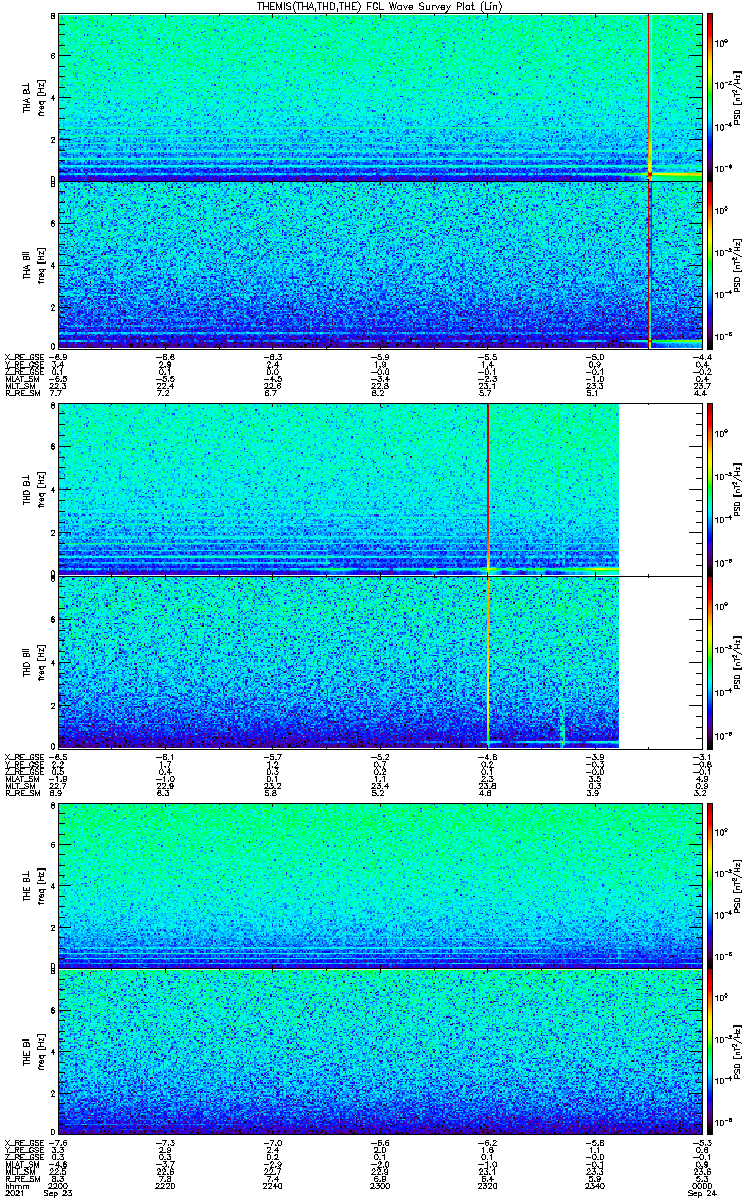Click the THA B-perpendicular spectrogram panel
Viewport: 750px width, 1200px height.
[380, 98]
